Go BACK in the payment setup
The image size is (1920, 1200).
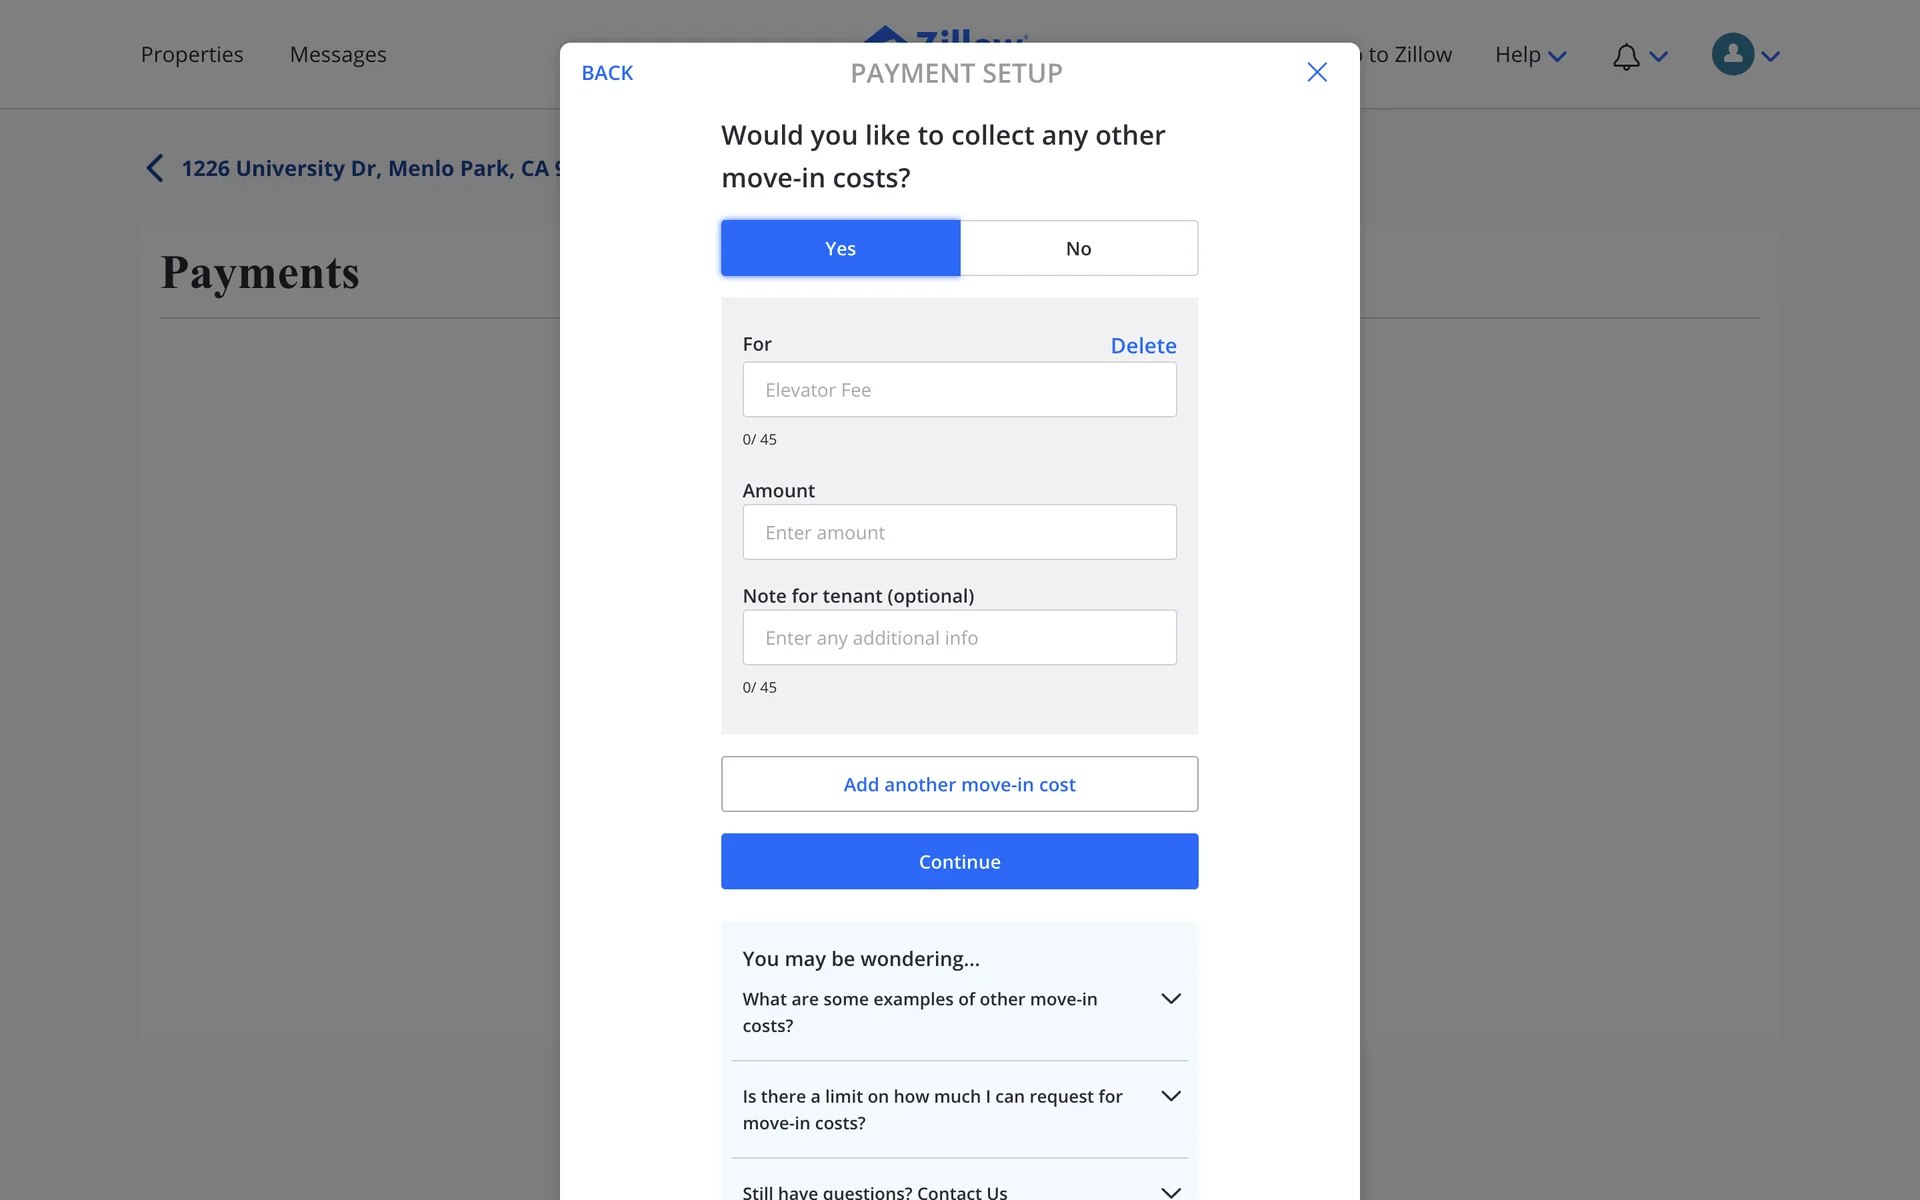(x=607, y=73)
